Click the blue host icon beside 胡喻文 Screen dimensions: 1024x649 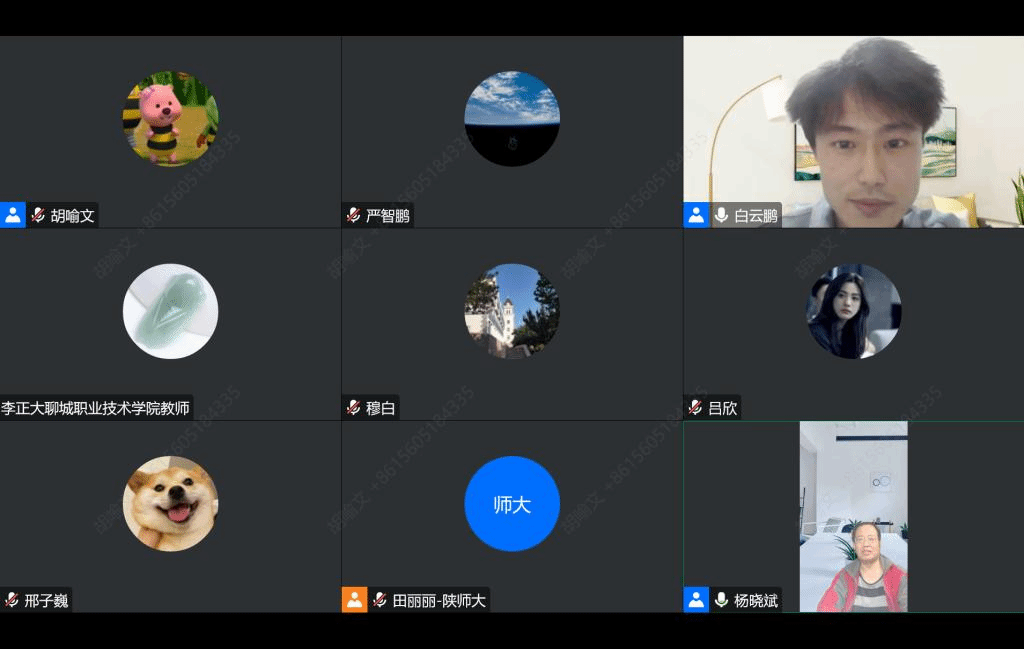pos(13,215)
